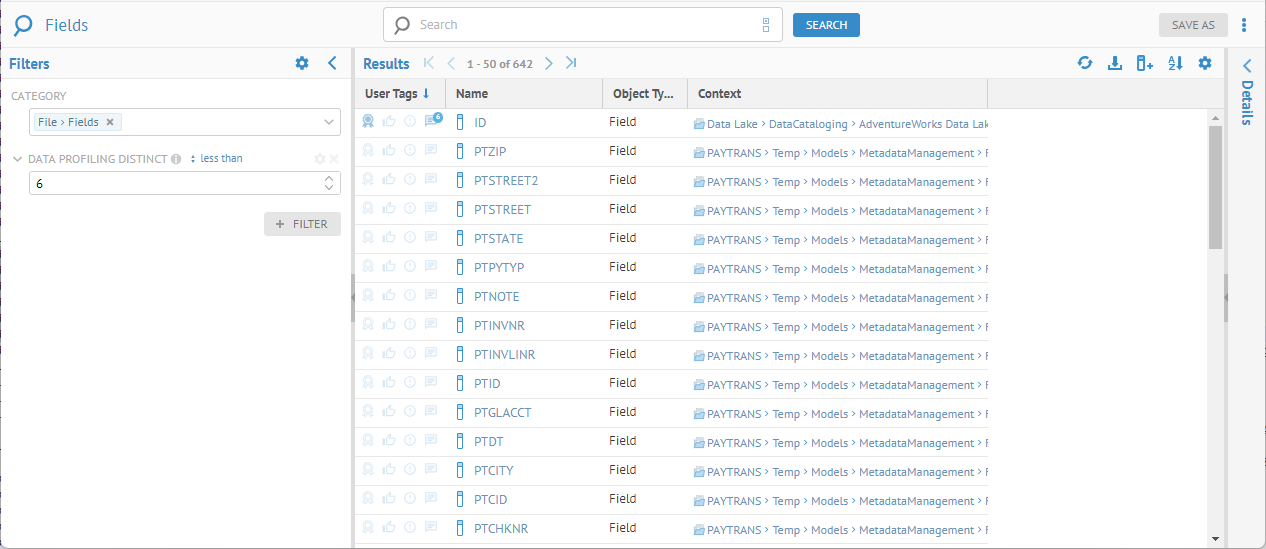Open the three-dot more options menu

click(x=1244, y=25)
